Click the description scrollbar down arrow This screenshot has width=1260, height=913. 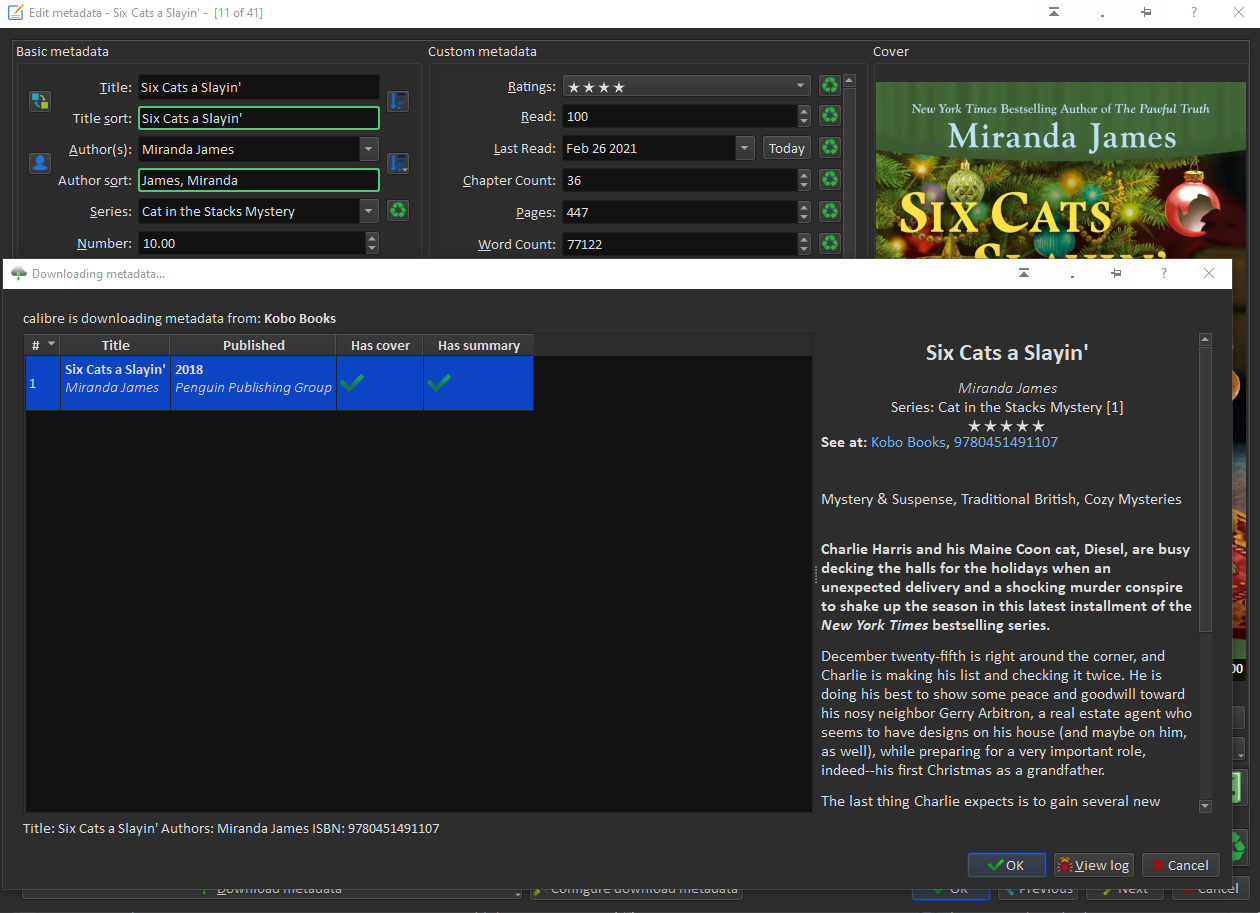(x=1205, y=806)
